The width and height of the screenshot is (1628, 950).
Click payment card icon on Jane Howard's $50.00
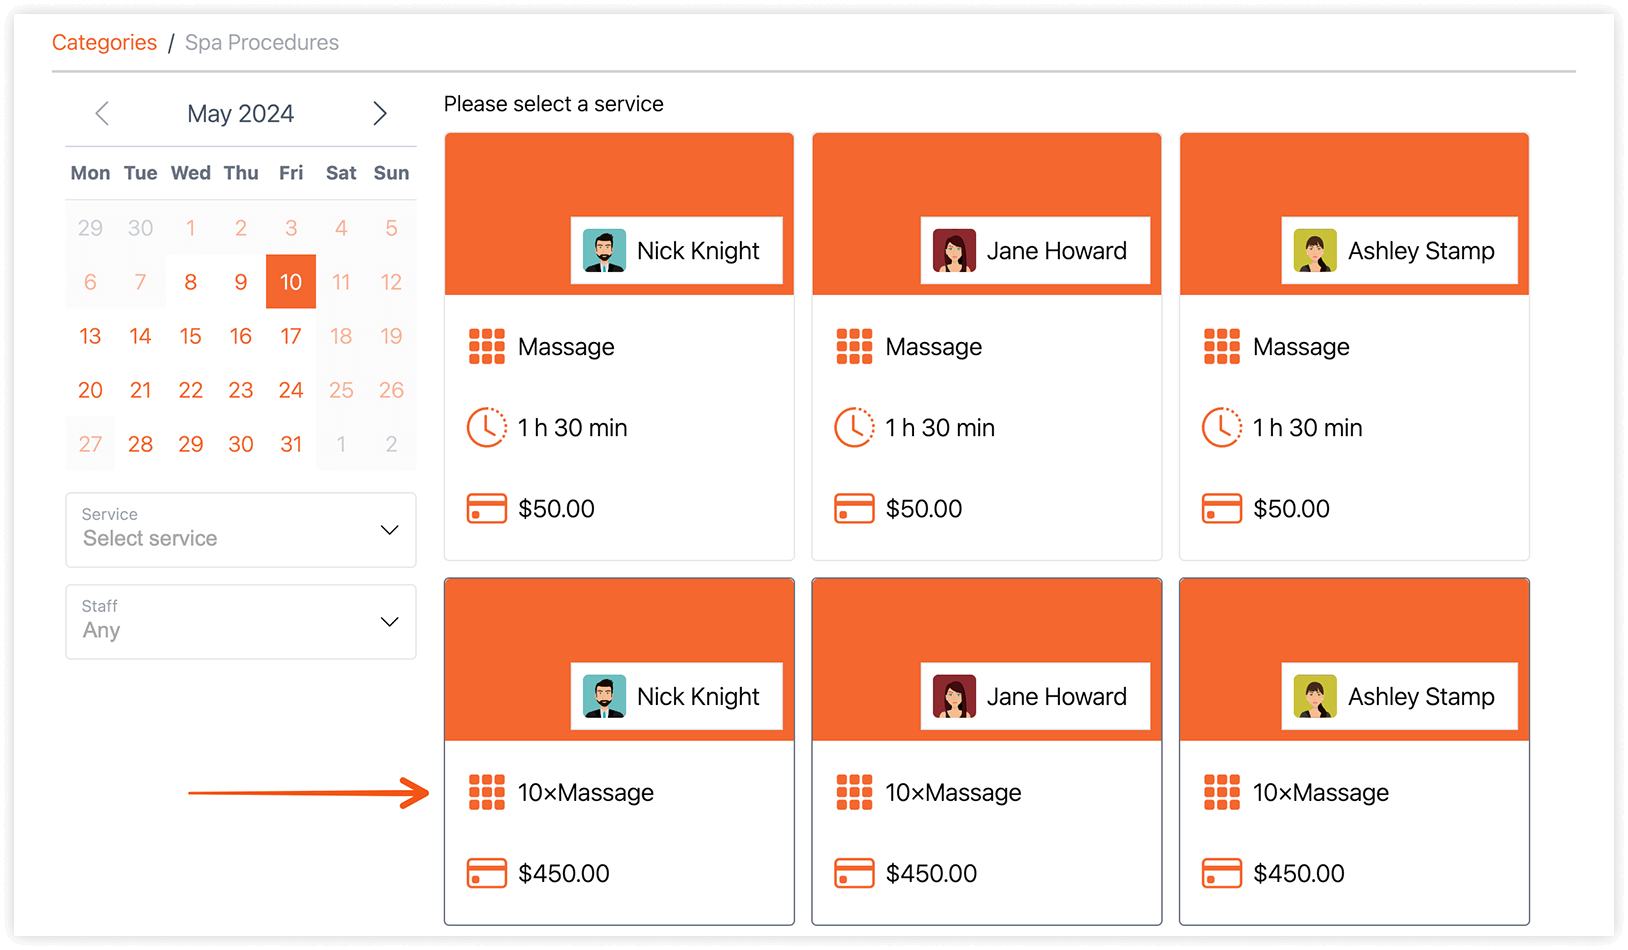(854, 508)
